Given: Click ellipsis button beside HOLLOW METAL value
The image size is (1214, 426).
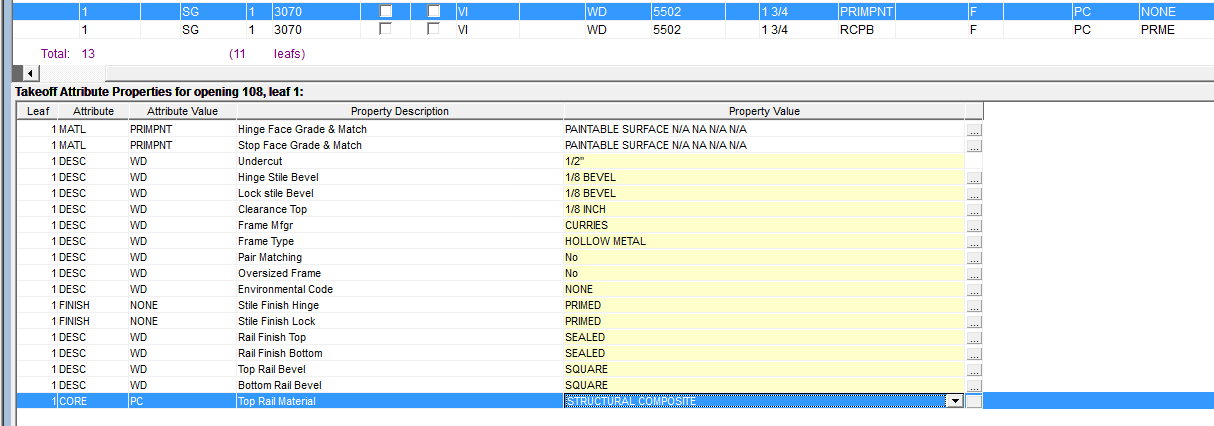Looking at the screenshot, I should tap(974, 242).
